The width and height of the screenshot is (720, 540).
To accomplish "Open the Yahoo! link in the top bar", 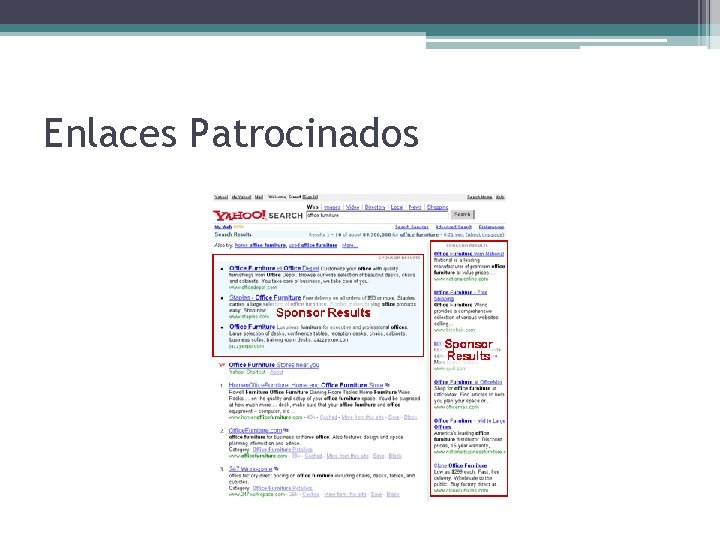I will click(221, 197).
